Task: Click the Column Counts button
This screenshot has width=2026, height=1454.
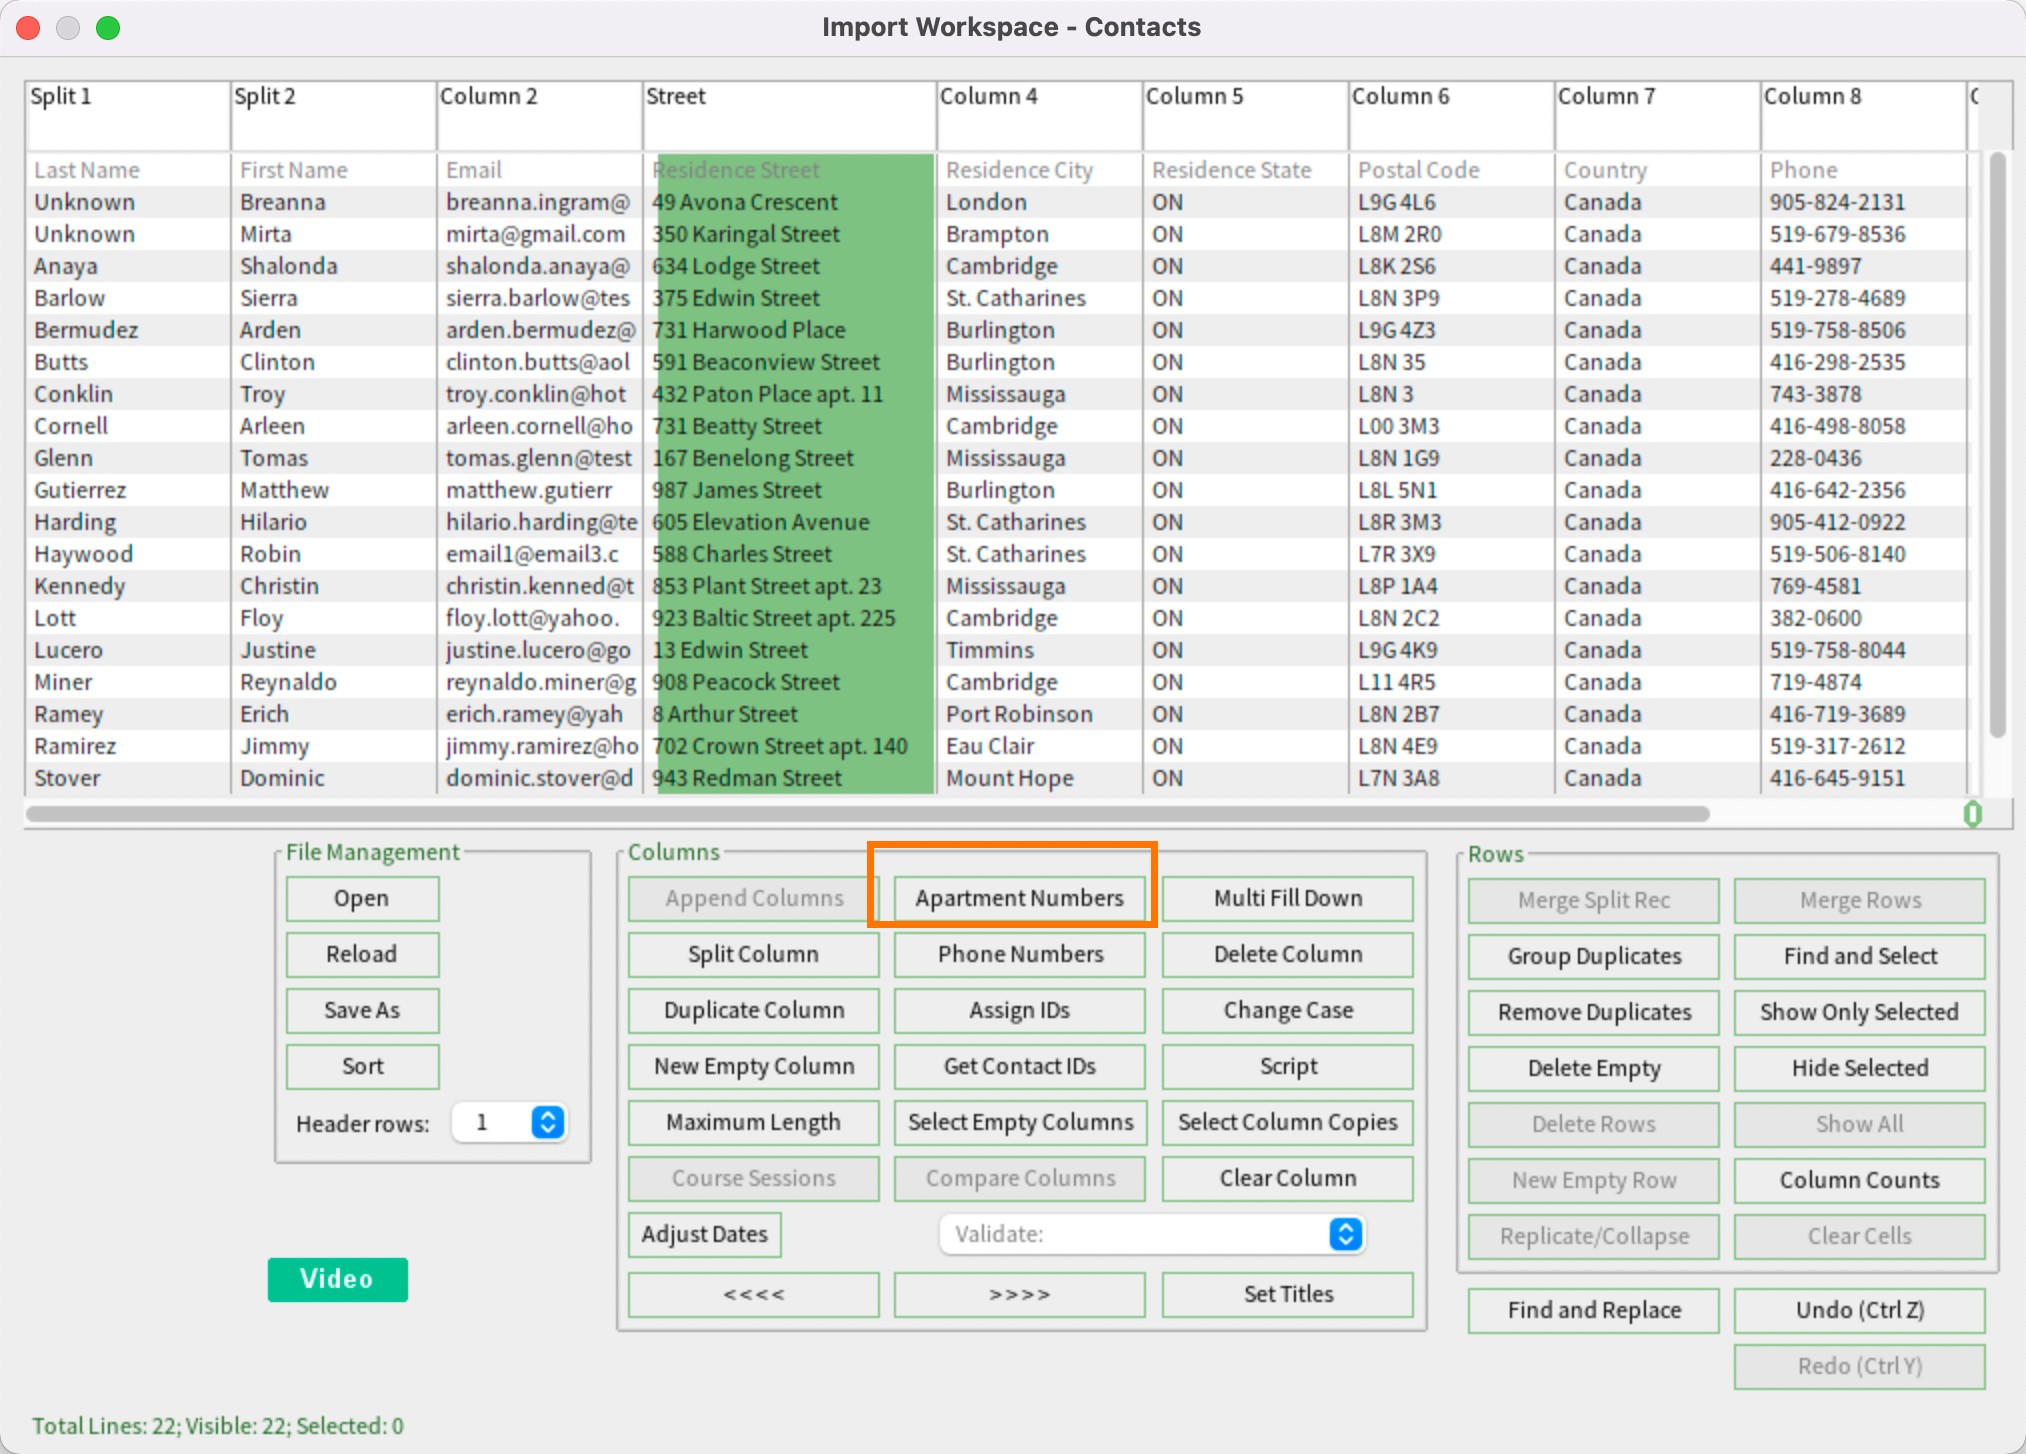Action: pyautogui.click(x=1859, y=1180)
